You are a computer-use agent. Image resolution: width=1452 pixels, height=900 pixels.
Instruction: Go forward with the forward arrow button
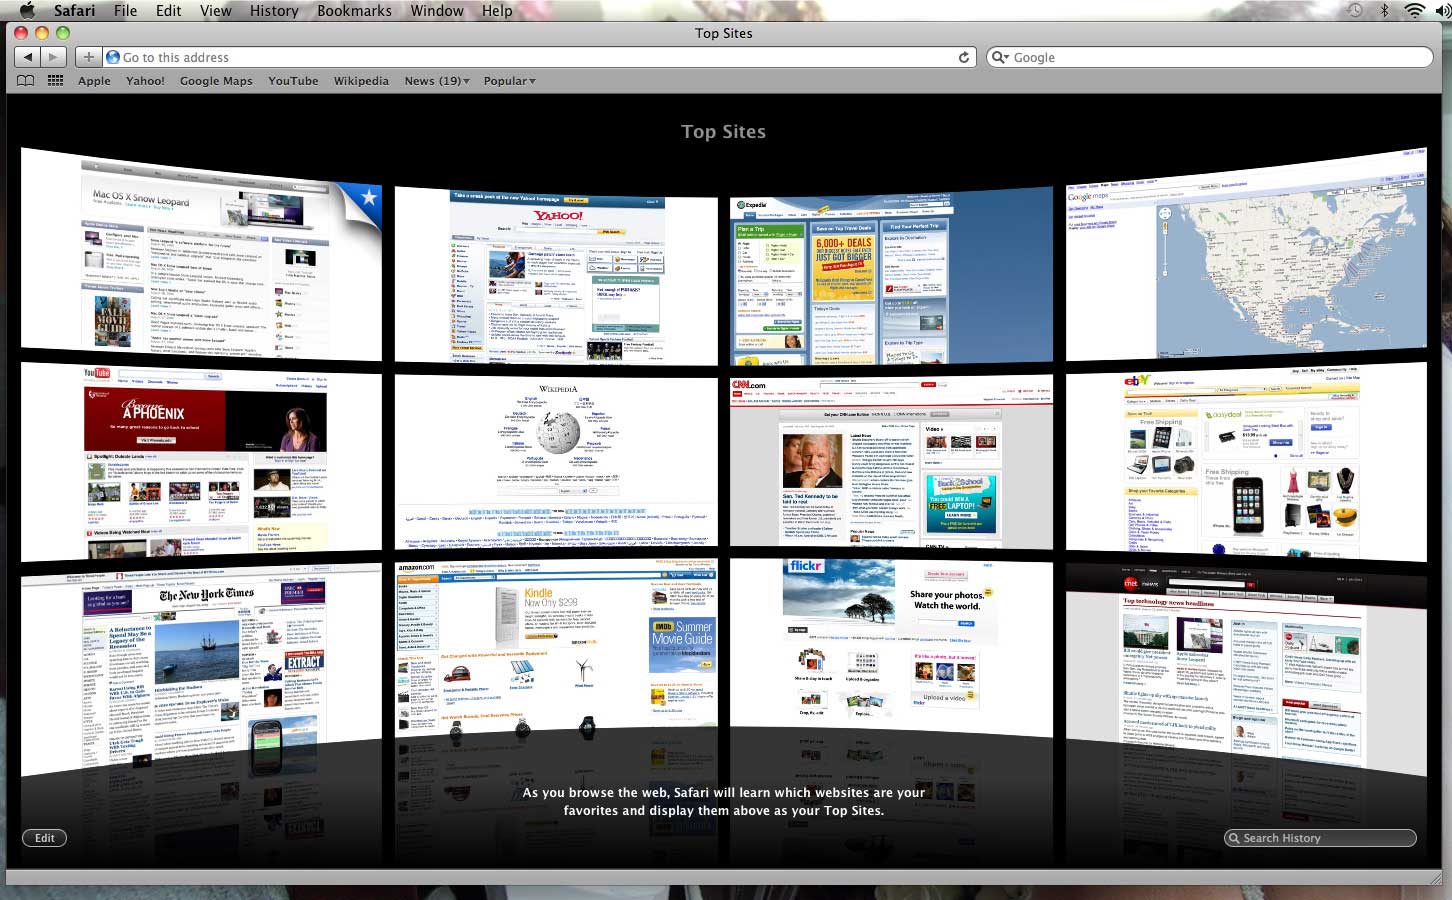pos(54,57)
